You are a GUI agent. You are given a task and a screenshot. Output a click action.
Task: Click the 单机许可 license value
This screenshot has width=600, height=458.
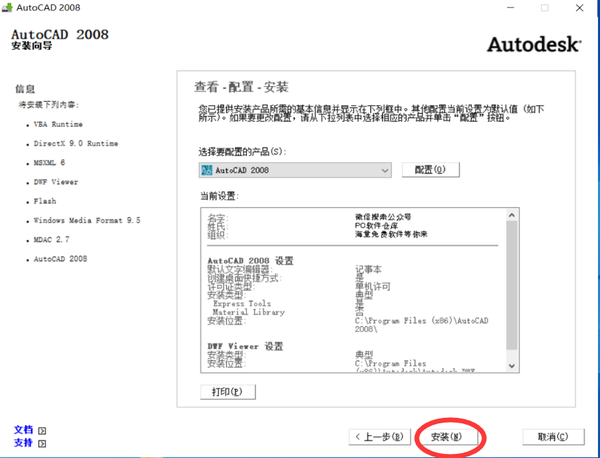pyautogui.click(x=373, y=287)
